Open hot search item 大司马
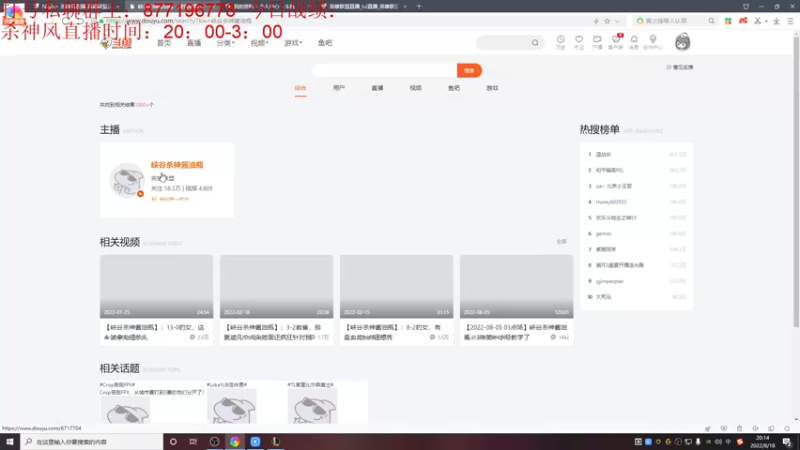 pos(604,297)
